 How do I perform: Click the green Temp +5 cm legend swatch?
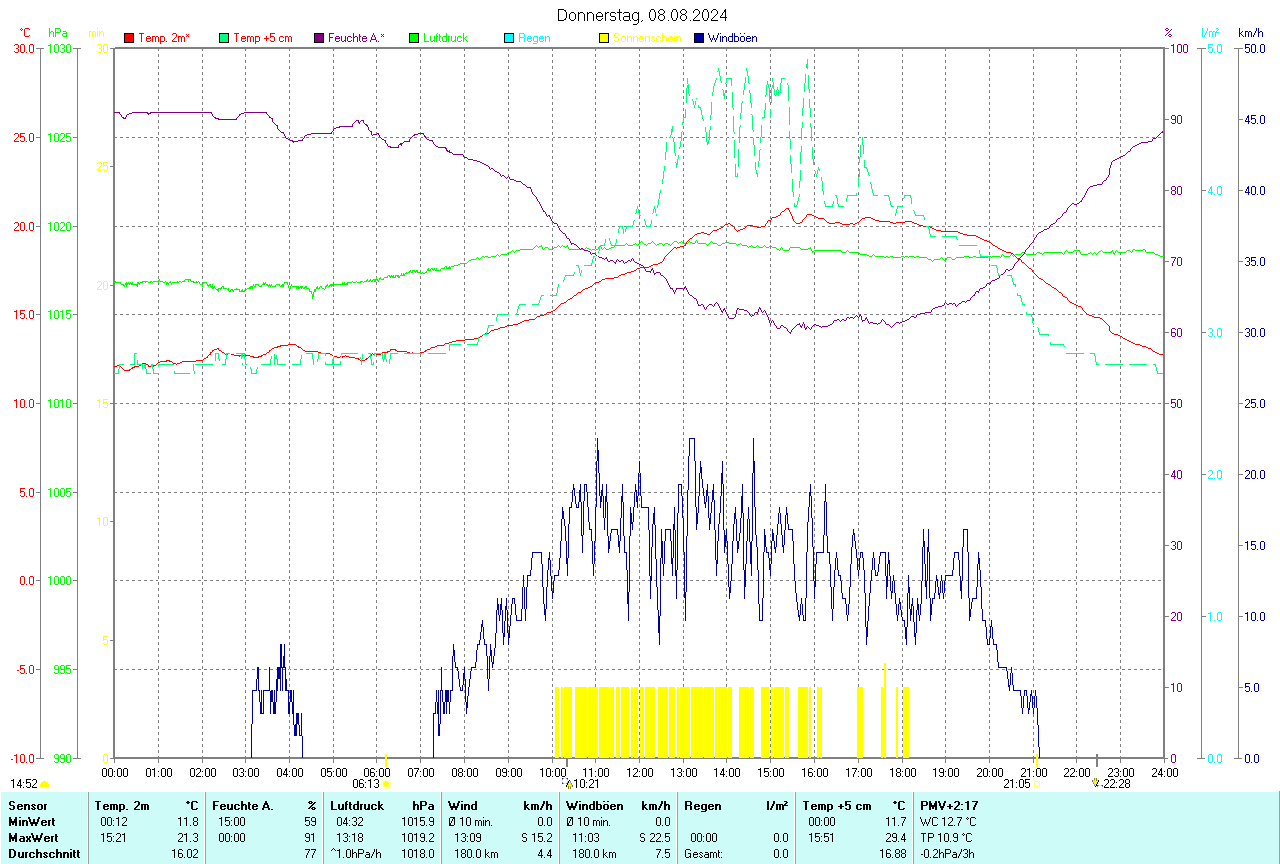(x=224, y=38)
